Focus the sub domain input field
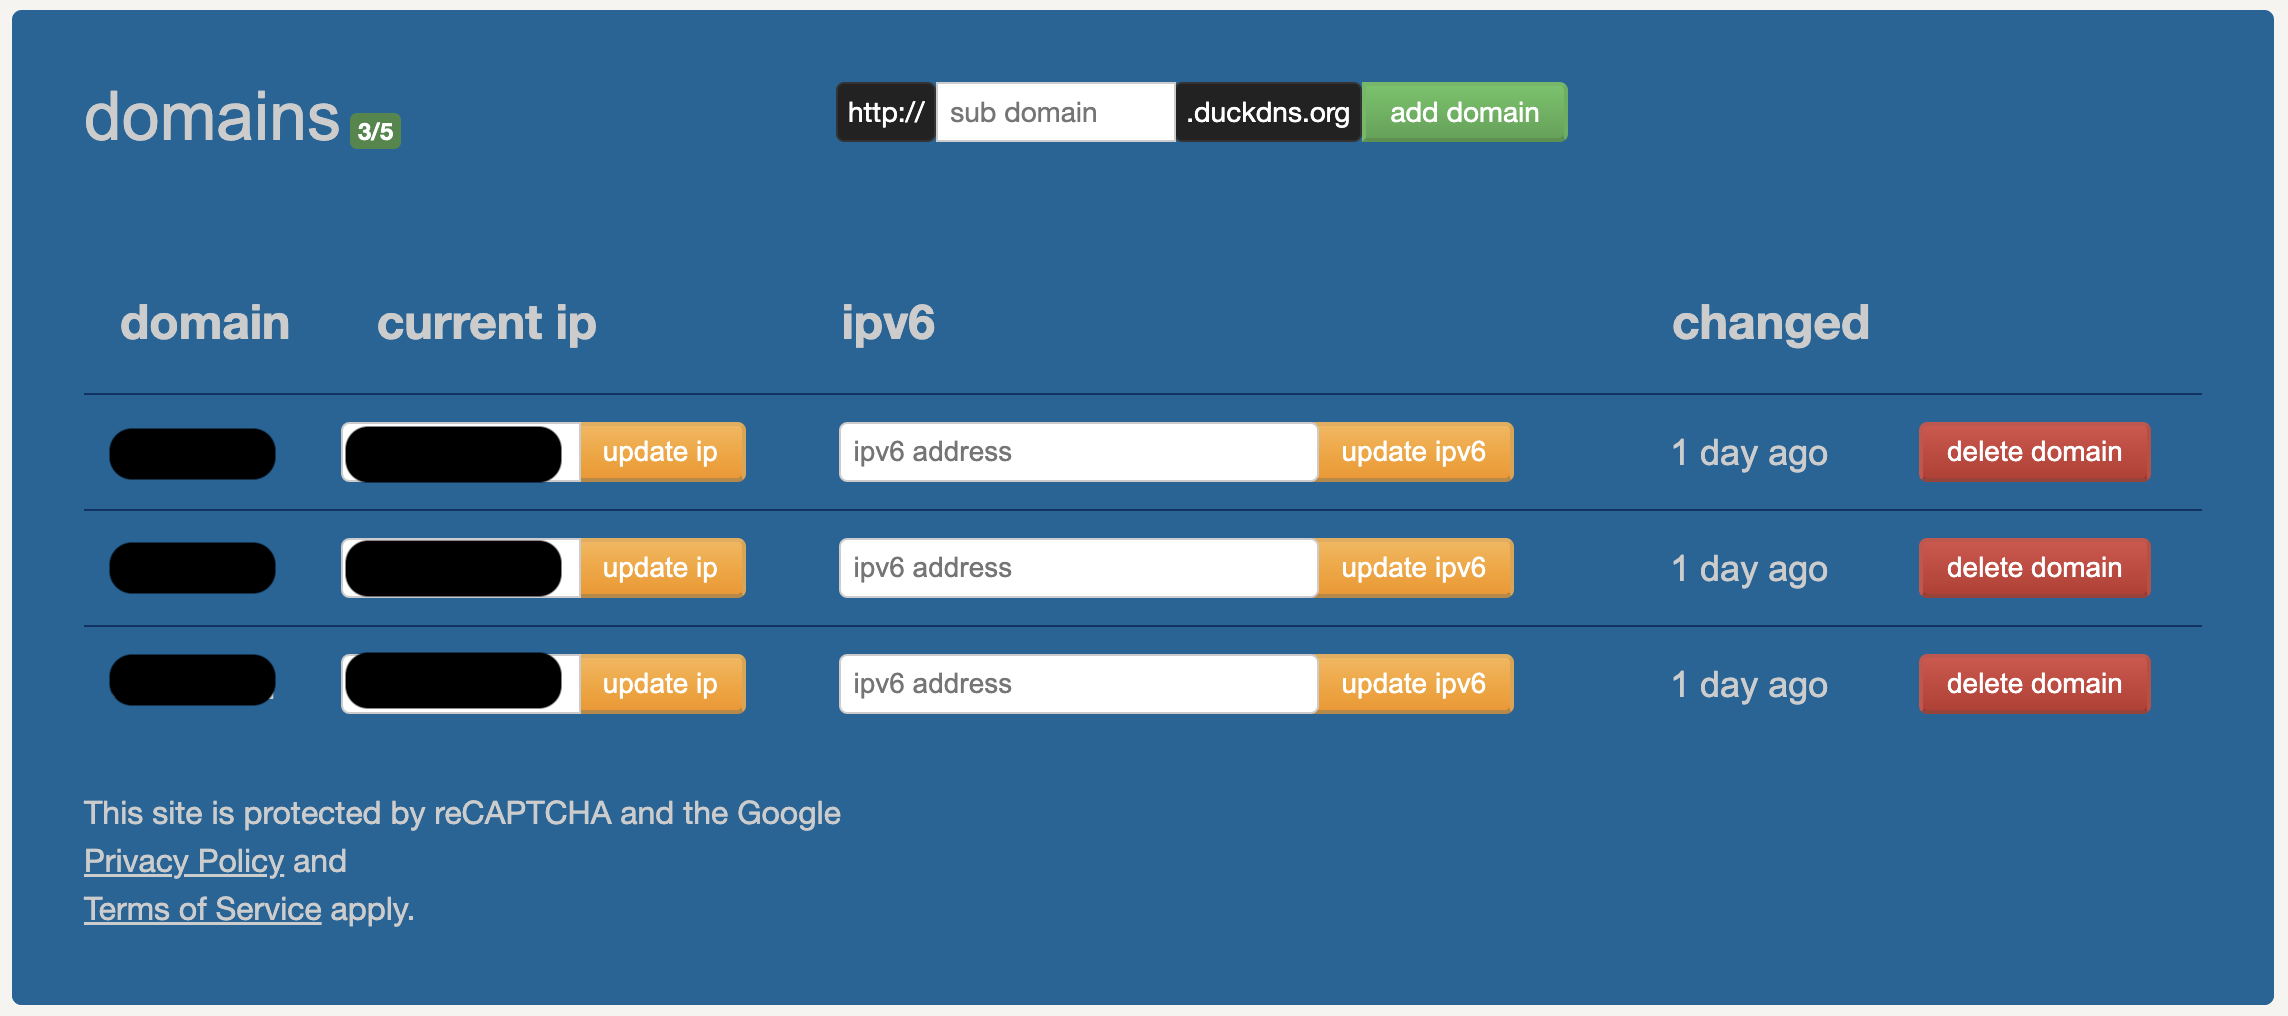 point(1055,112)
